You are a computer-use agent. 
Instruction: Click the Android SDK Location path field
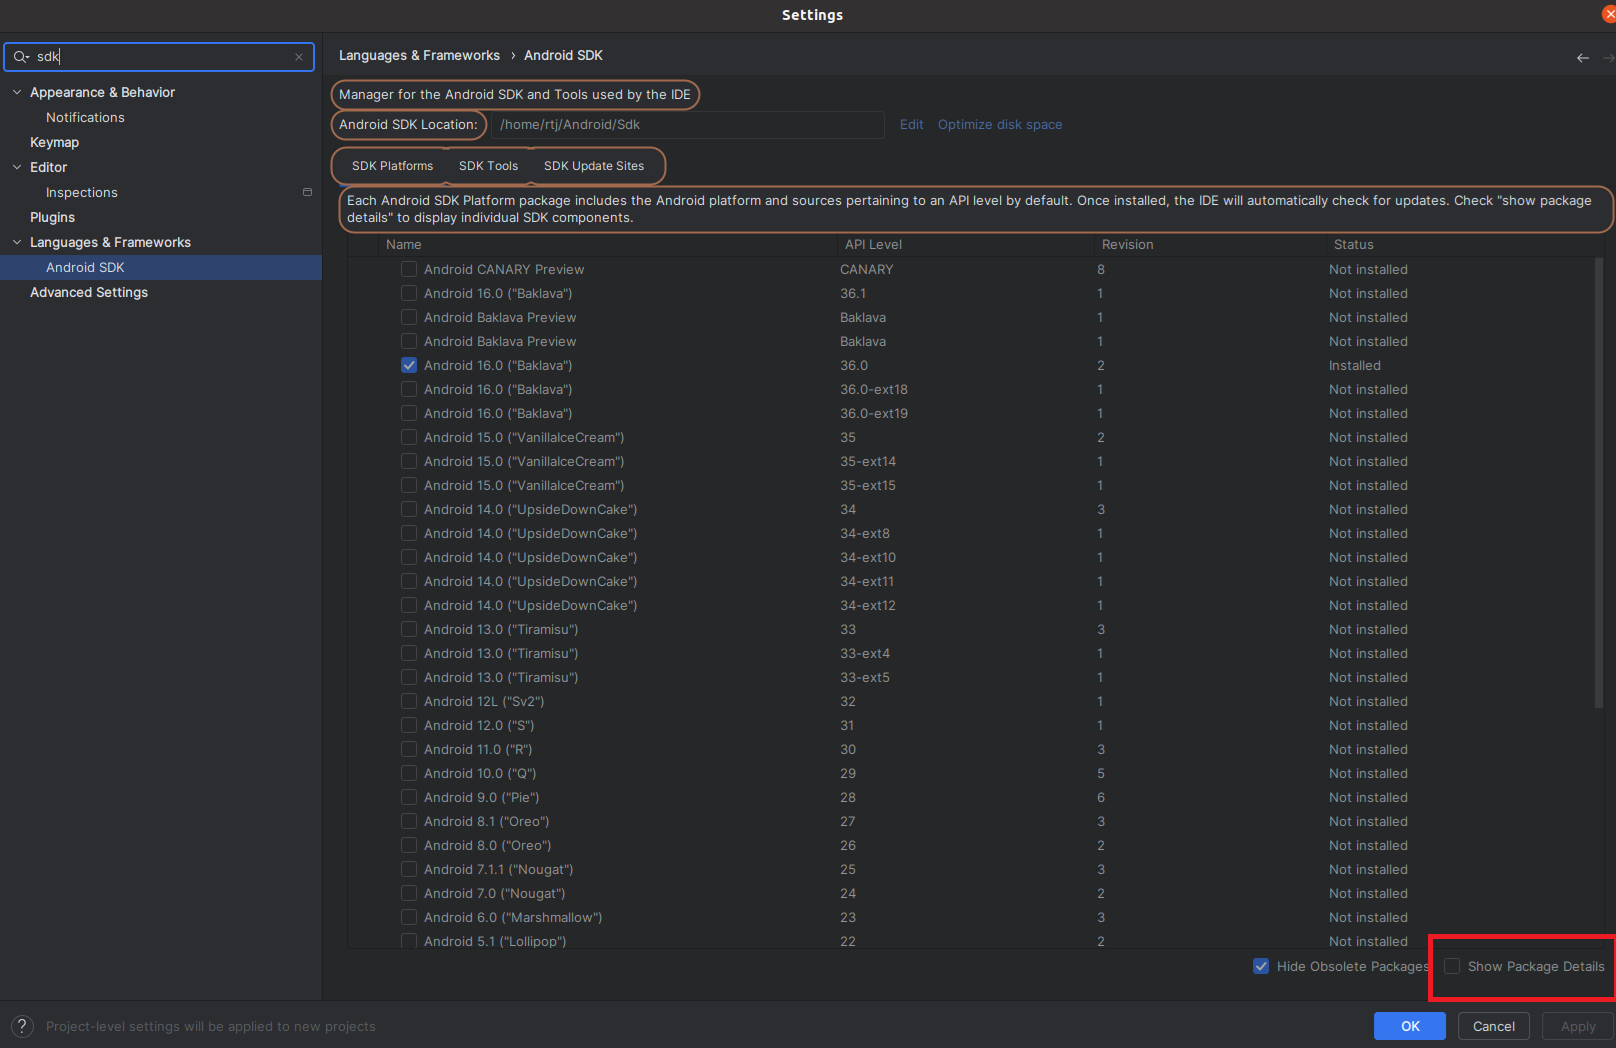(688, 125)
